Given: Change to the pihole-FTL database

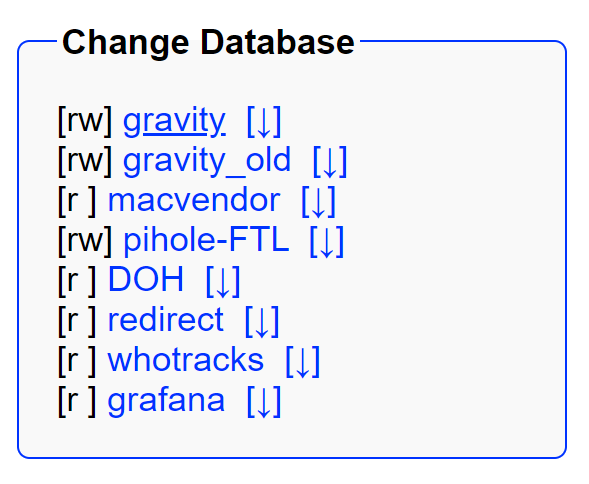Looking at the screenshot, I should tap(206, 241).
